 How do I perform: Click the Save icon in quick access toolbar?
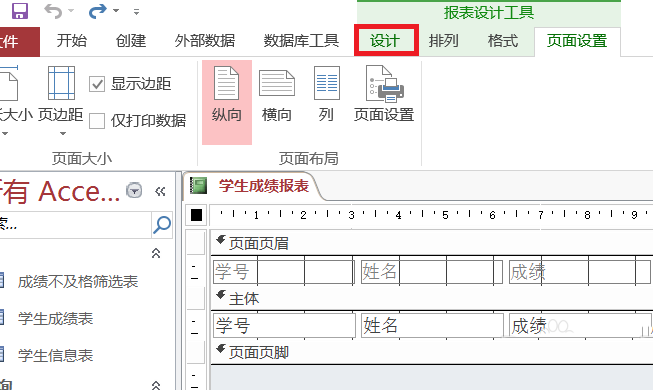20,11
